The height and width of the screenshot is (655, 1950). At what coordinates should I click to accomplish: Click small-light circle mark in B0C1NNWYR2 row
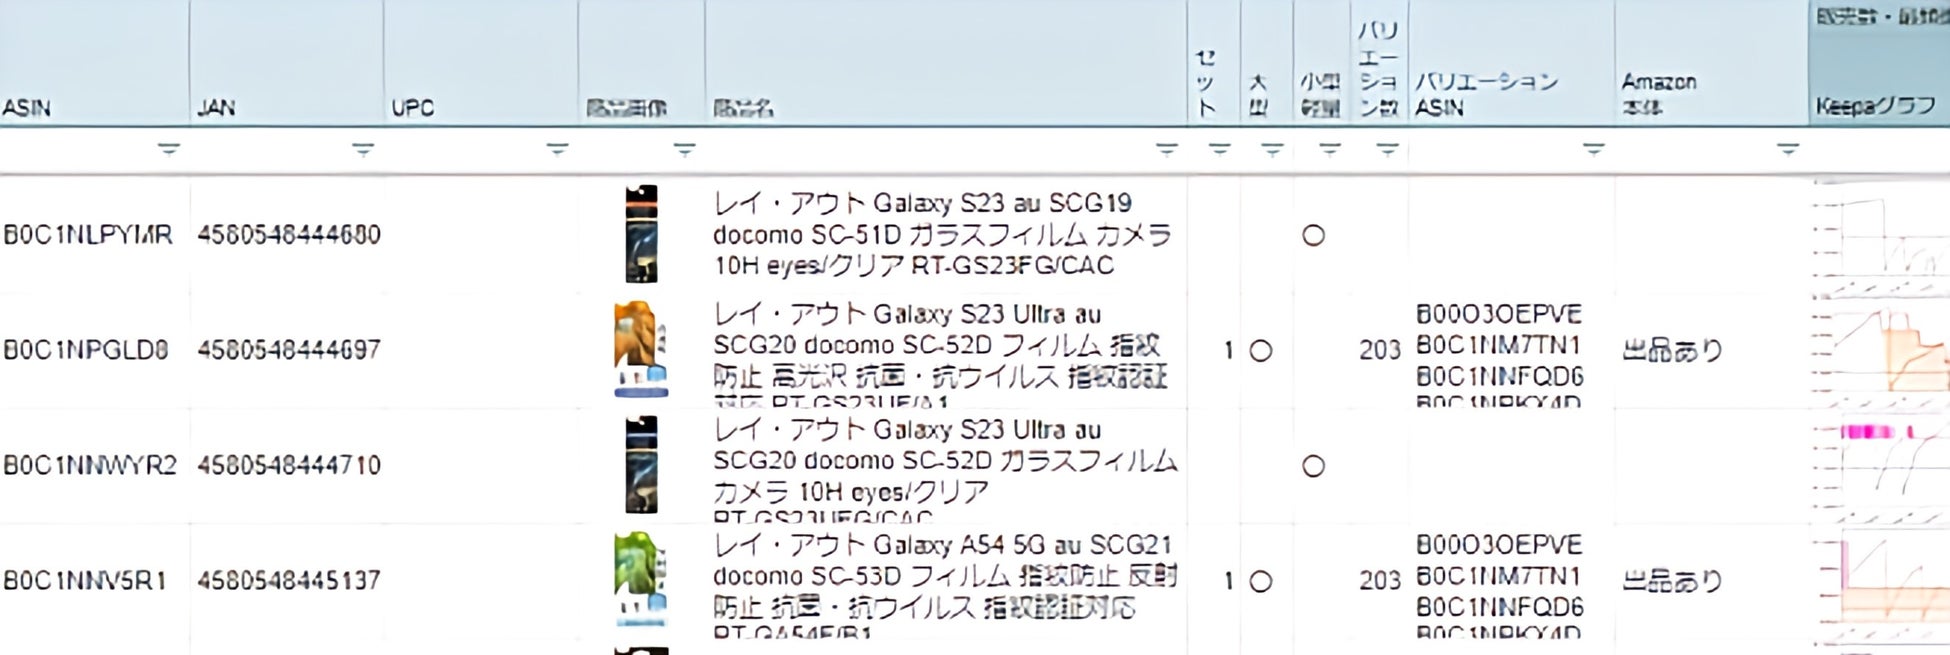(x=1313, y=466)
